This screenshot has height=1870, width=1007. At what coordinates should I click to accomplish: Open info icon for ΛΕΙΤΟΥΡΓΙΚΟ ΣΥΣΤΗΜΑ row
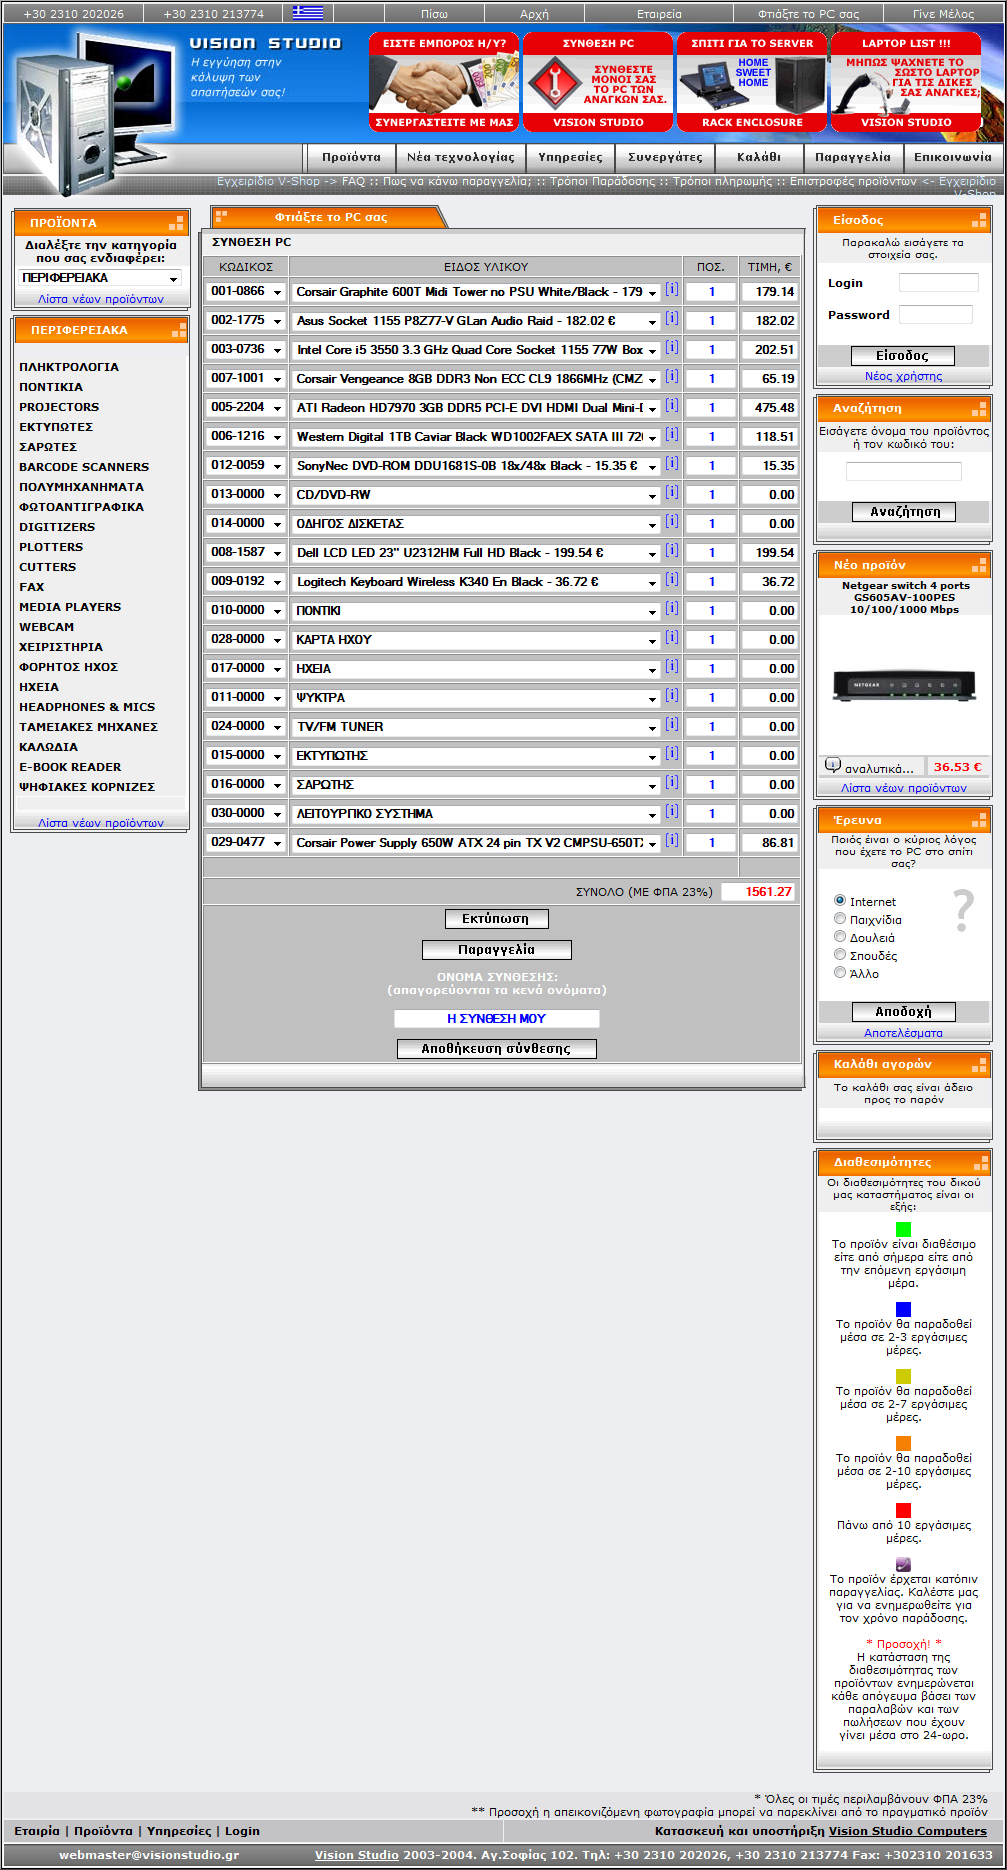[671, 811]
